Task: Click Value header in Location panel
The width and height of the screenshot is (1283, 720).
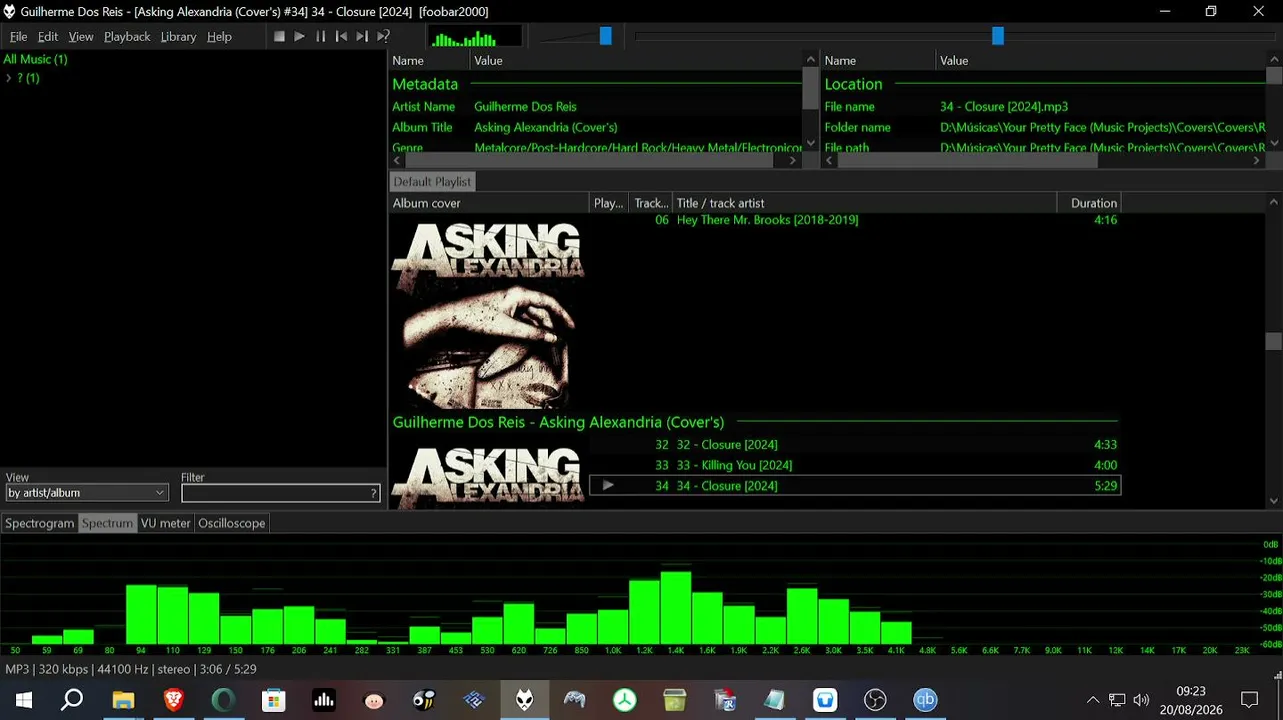Action: (1100, 60)
